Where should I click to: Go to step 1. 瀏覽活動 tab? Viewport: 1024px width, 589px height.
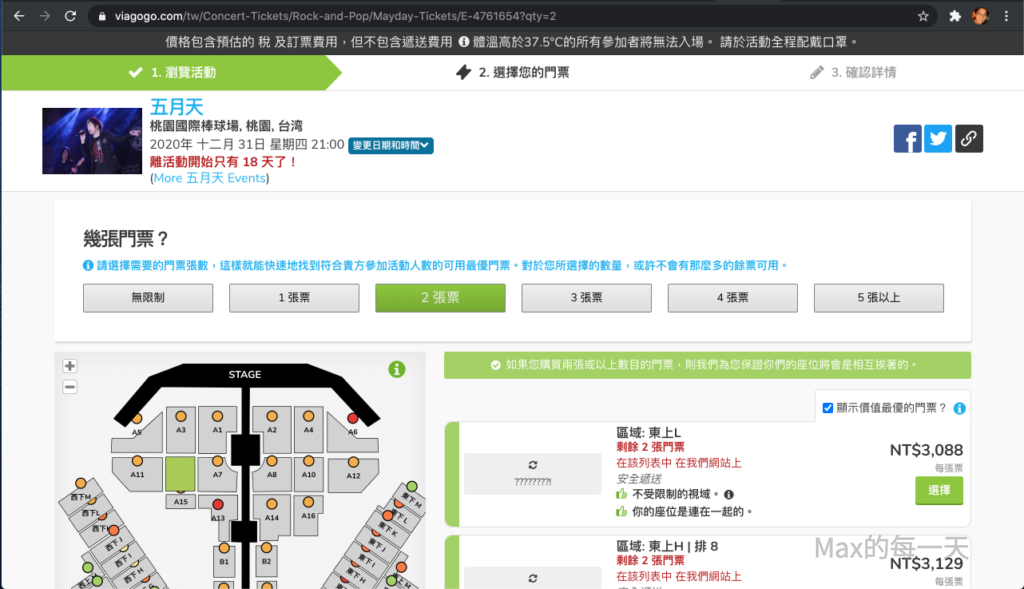[x=172, y=73]
